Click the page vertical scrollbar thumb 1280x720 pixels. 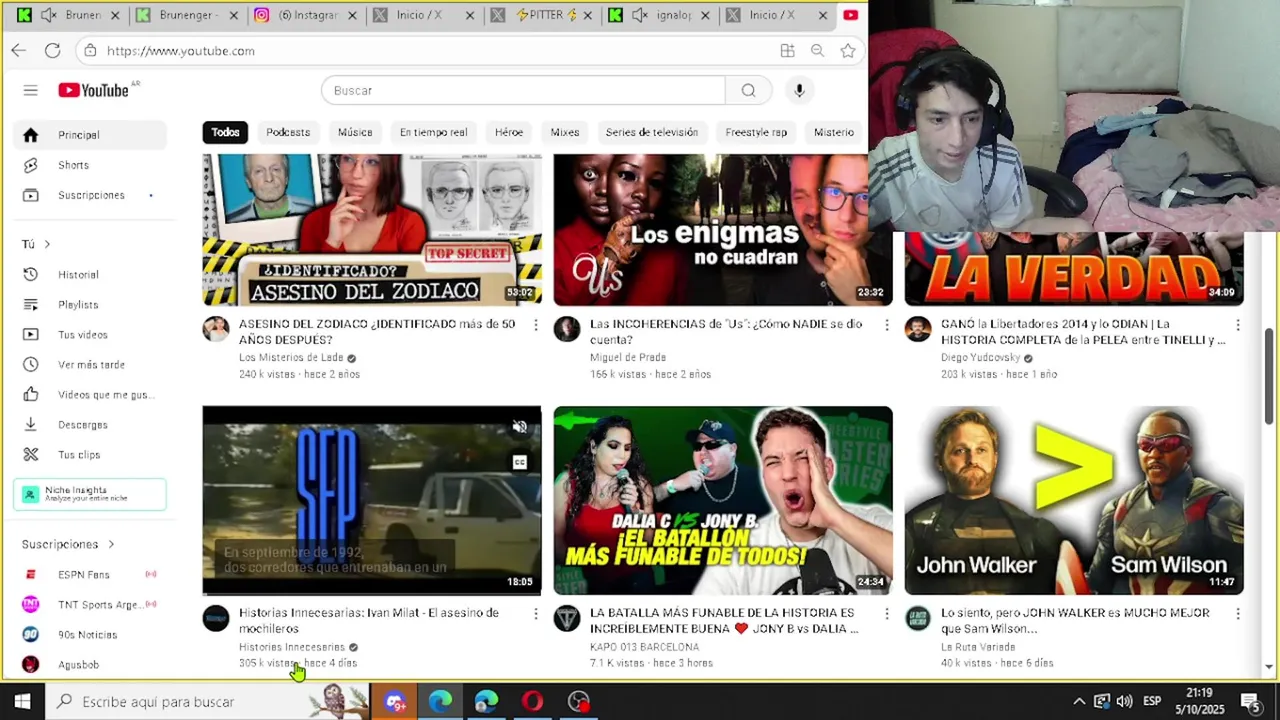tap(1269, 375)
